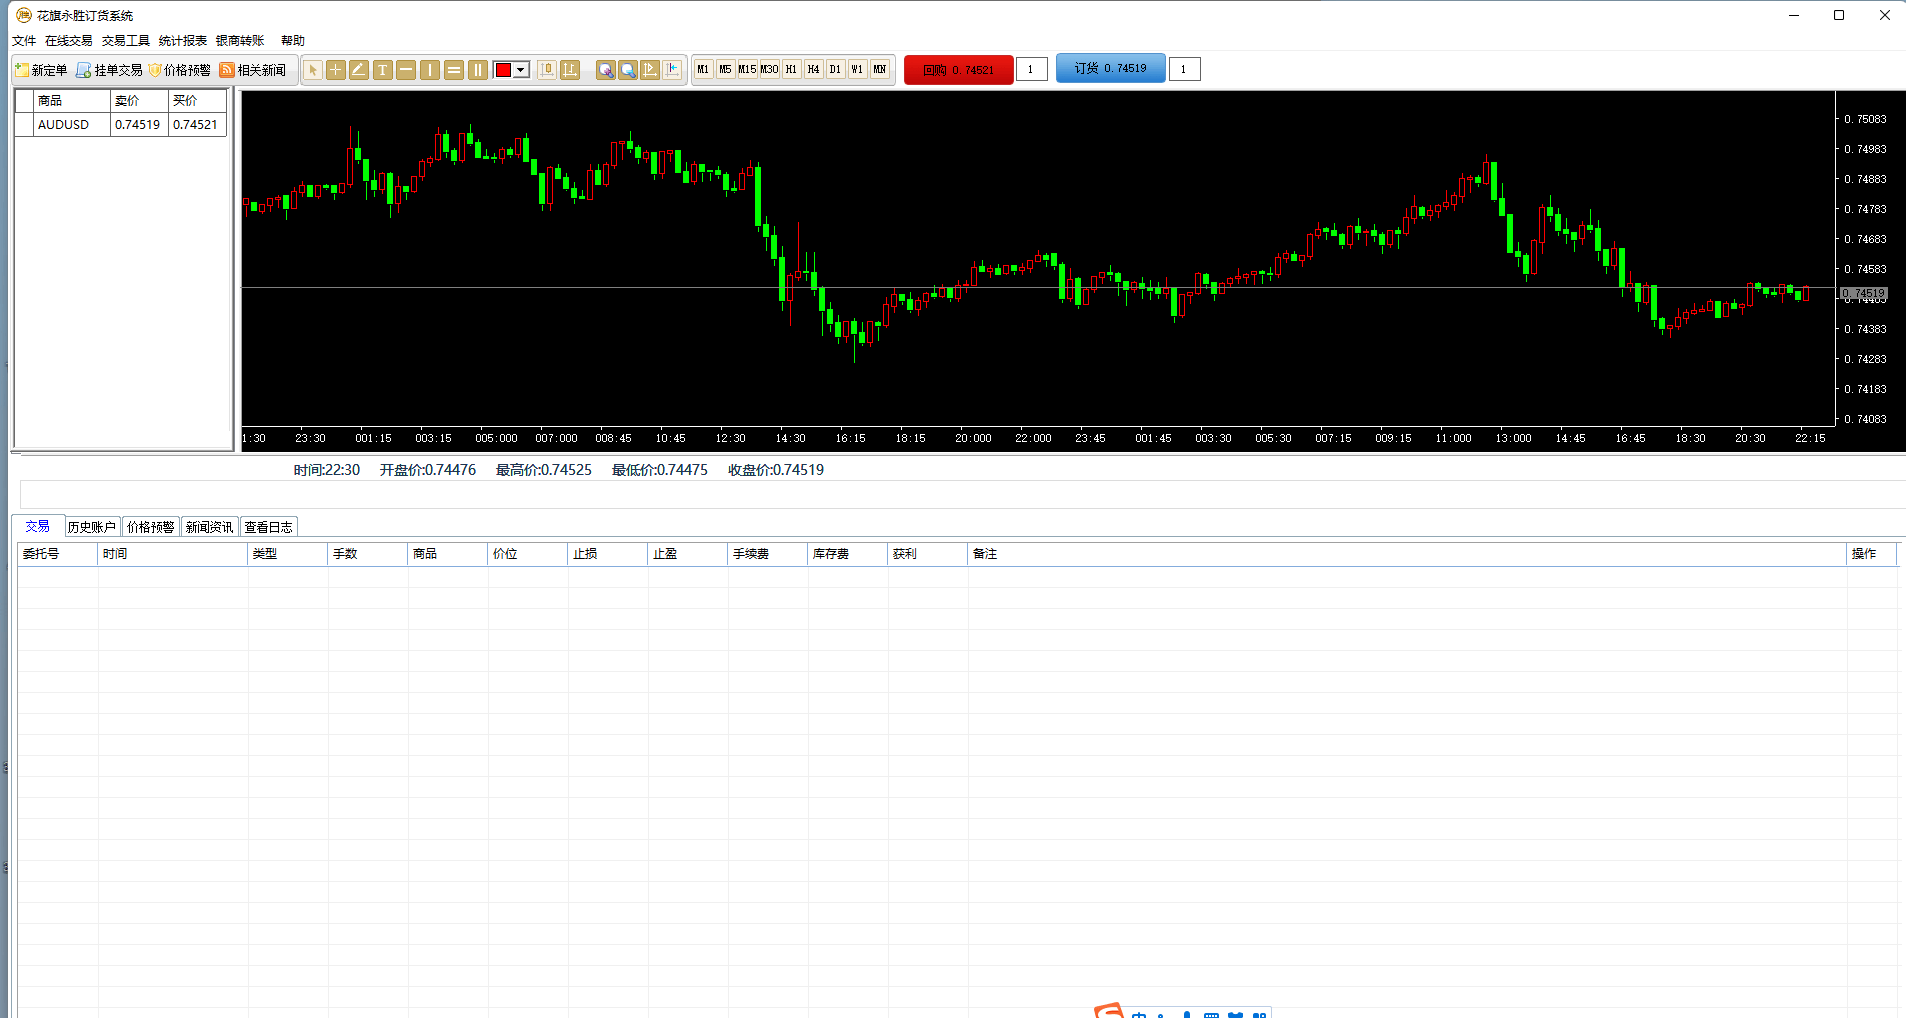Viewport: 1906px width, 1018px height.
Task: Switch to 历史账户 tab
Action: [92, 527]
